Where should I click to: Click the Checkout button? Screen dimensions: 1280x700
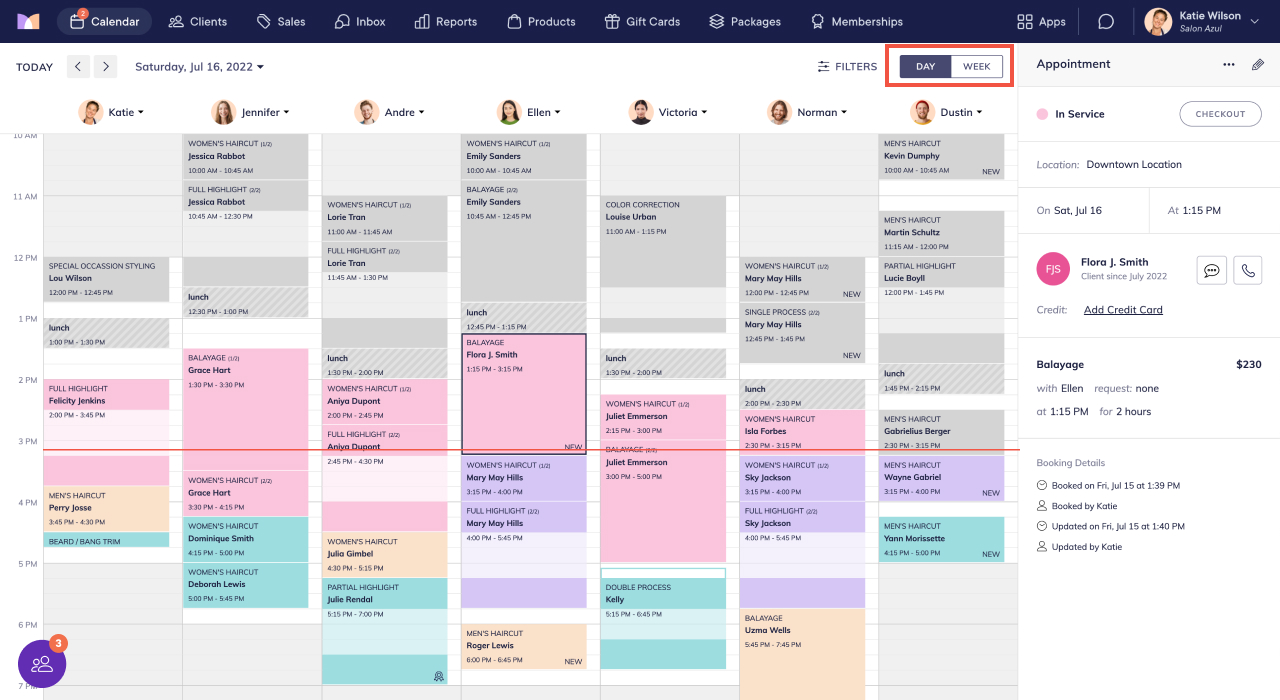click(x=1220, y=114)
